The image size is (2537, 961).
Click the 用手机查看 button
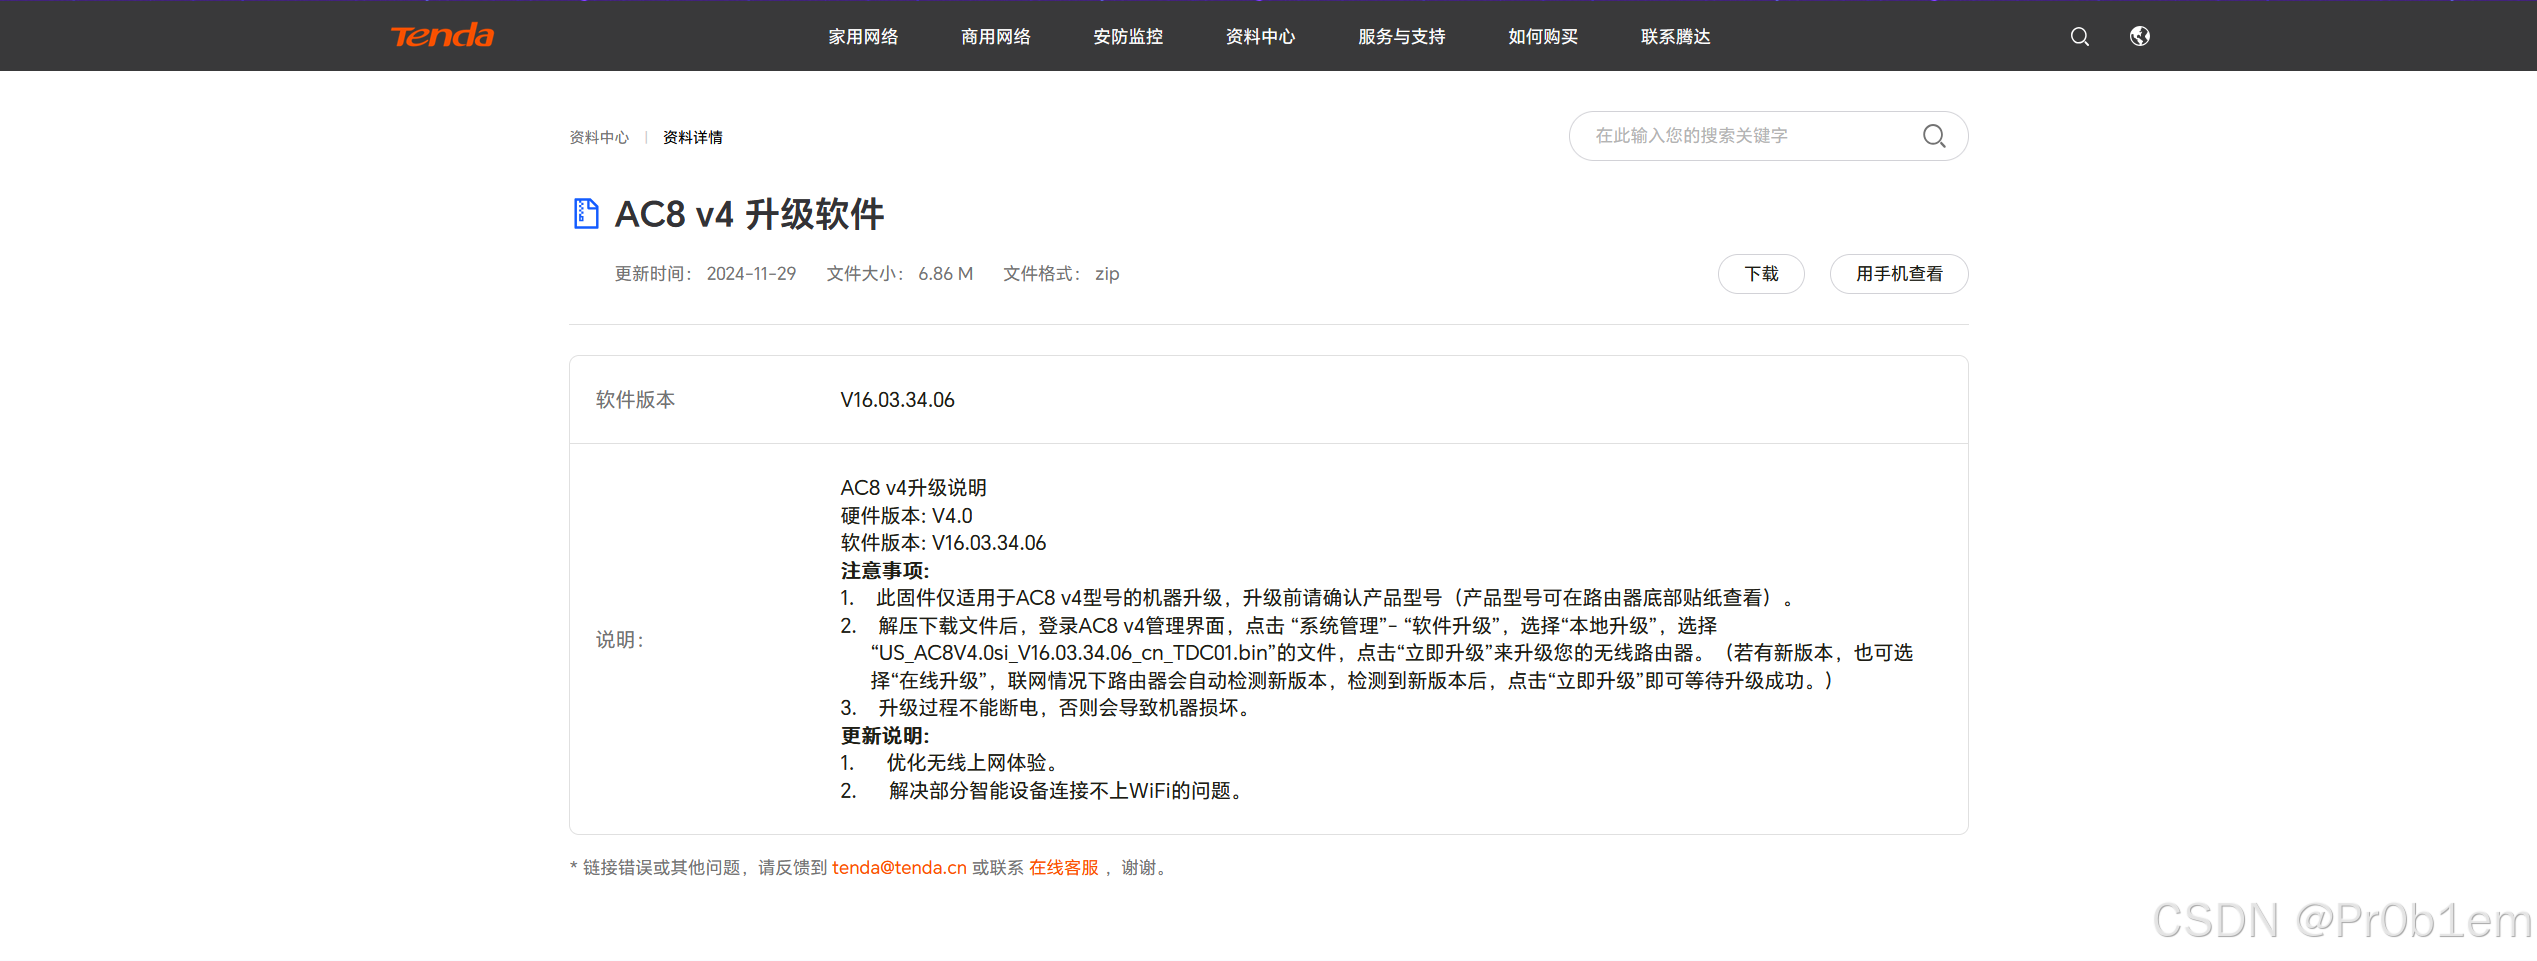pyautogui.click(x=1899, y=274)
